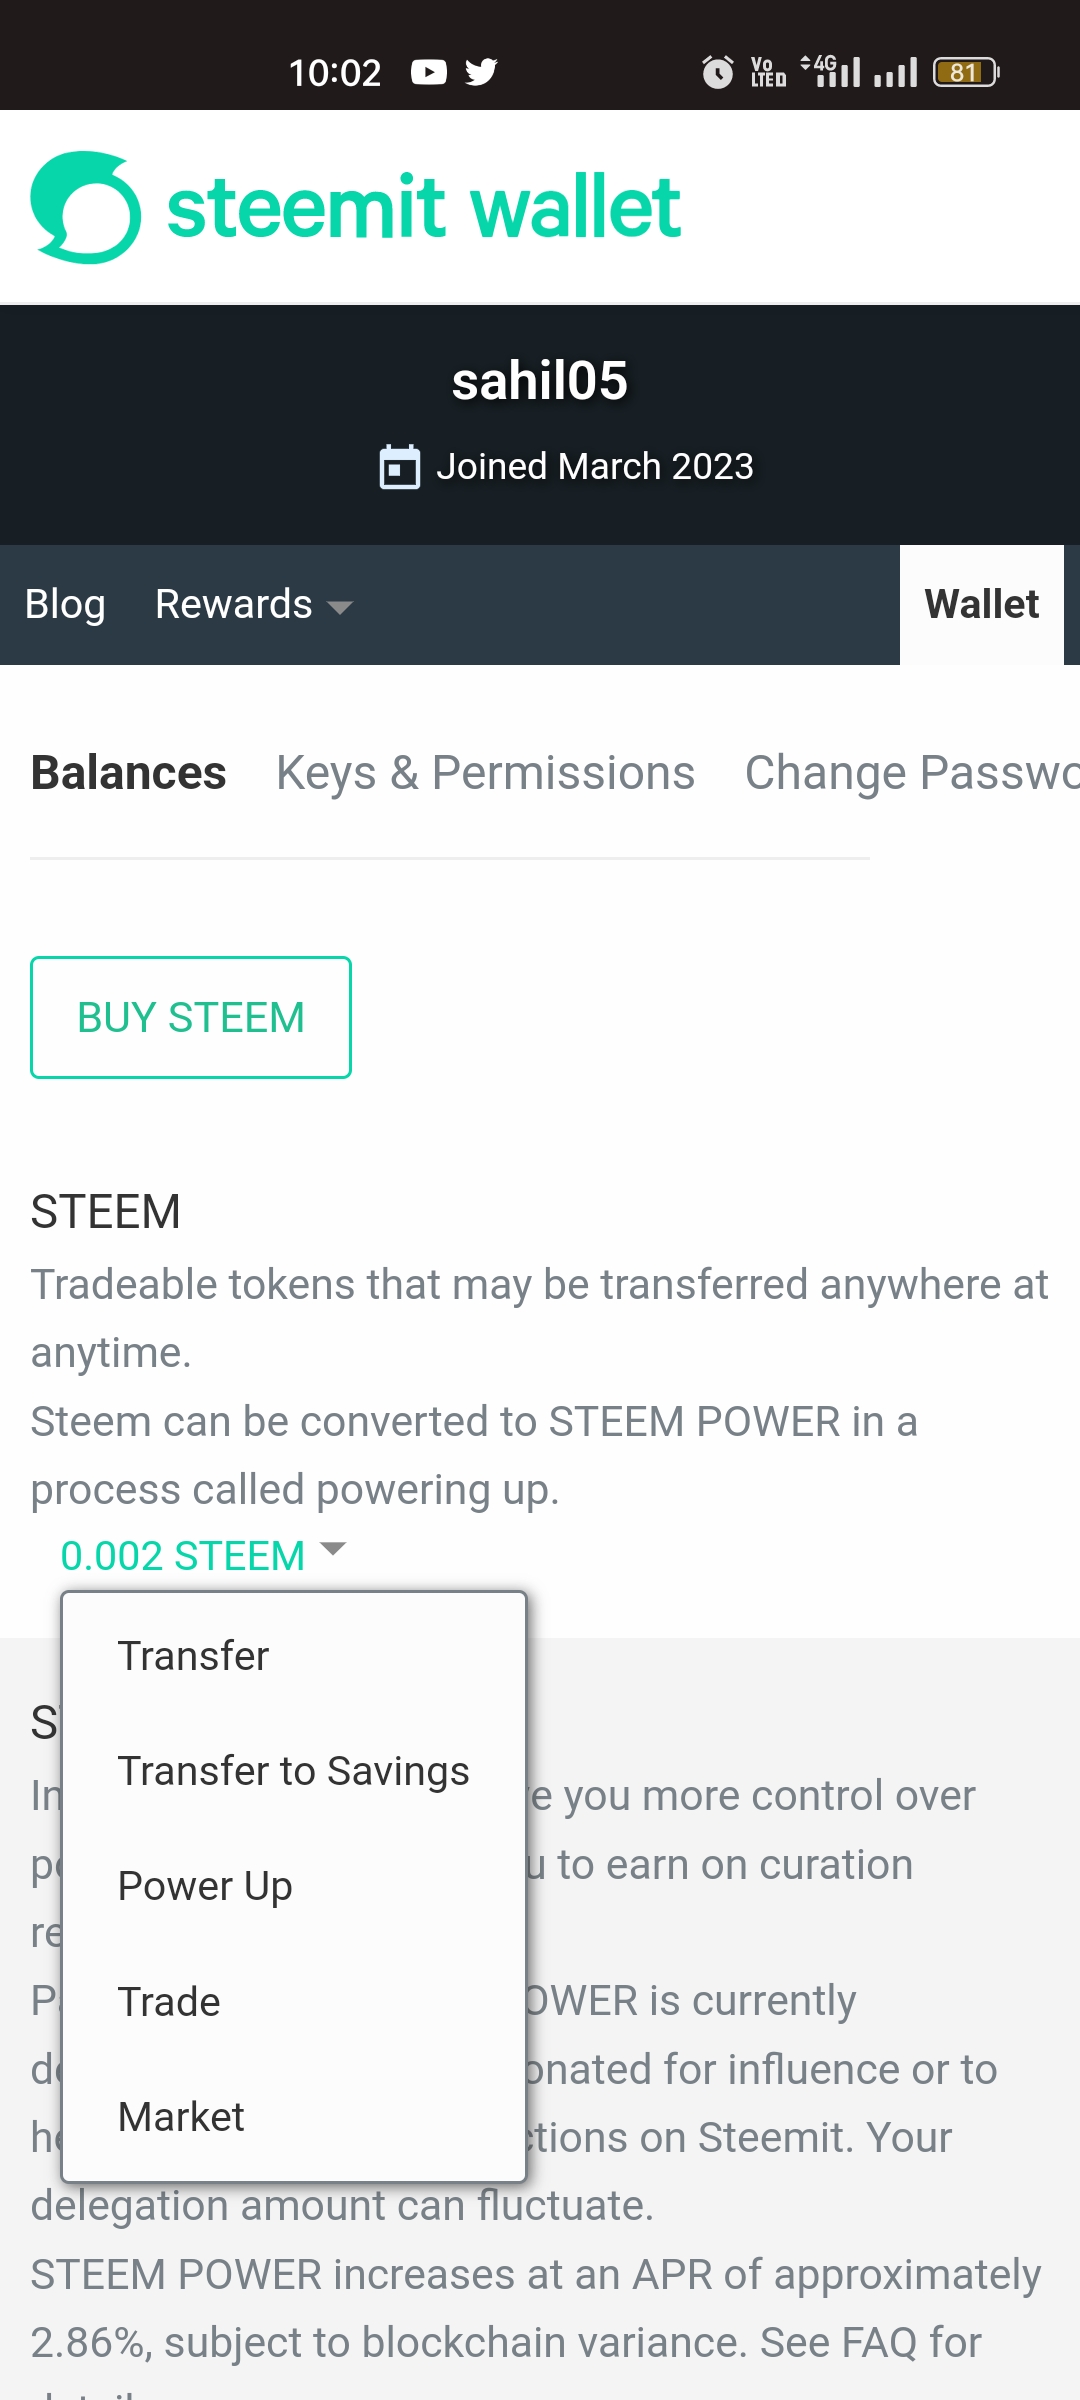The height and width of the screenshot is (2400, 1080).
Task: Click the steemit wallet title text
Action: pyautogui.click(x=424, y=208)
